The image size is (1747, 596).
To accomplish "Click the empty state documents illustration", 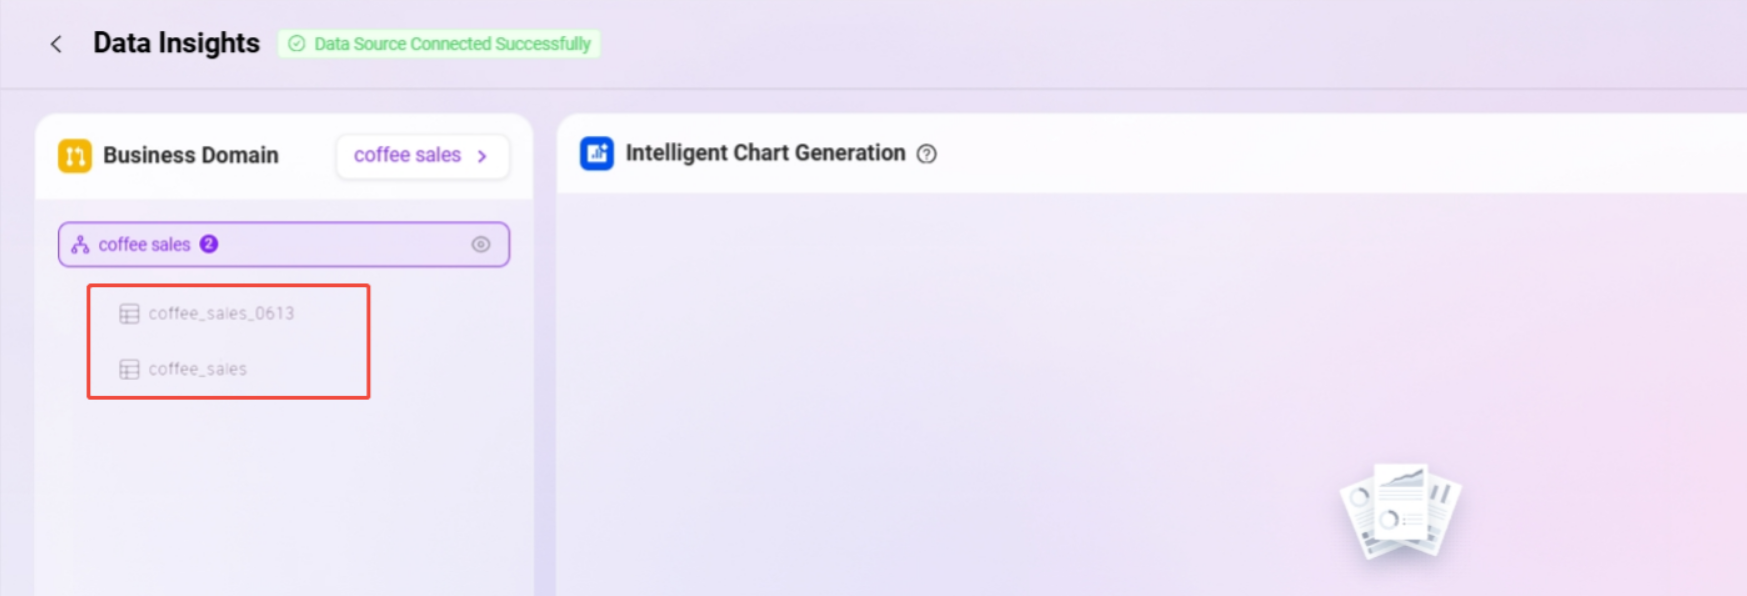I will coord(1400,511).
